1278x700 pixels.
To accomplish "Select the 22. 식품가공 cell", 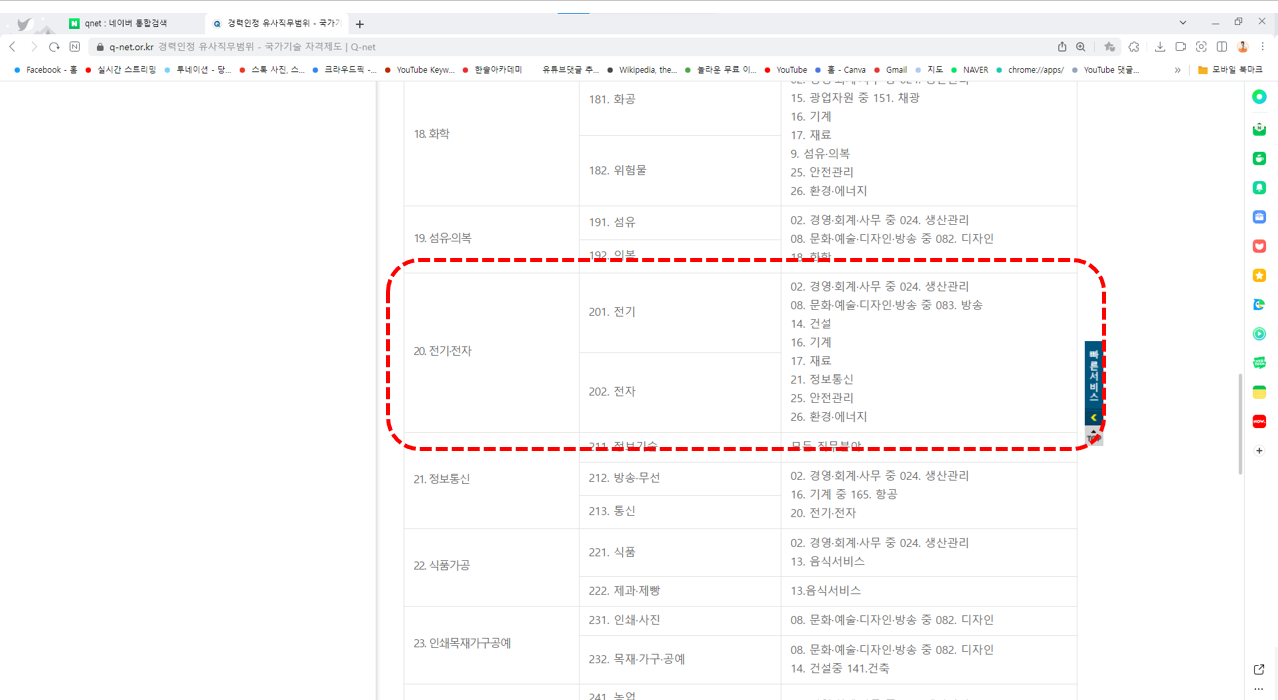I will click(x=491, y=566).
